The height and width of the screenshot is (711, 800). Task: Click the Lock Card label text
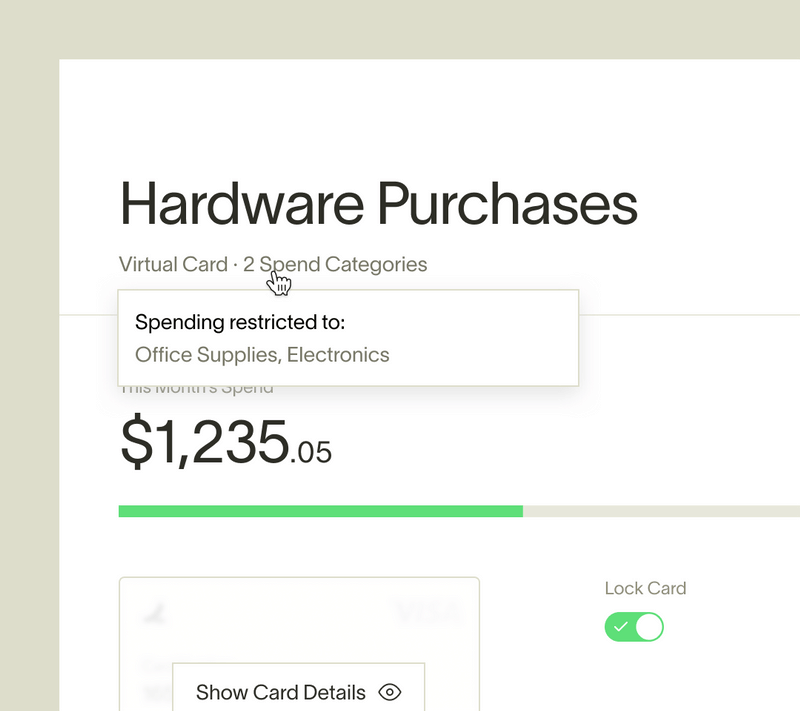[645, 588]
